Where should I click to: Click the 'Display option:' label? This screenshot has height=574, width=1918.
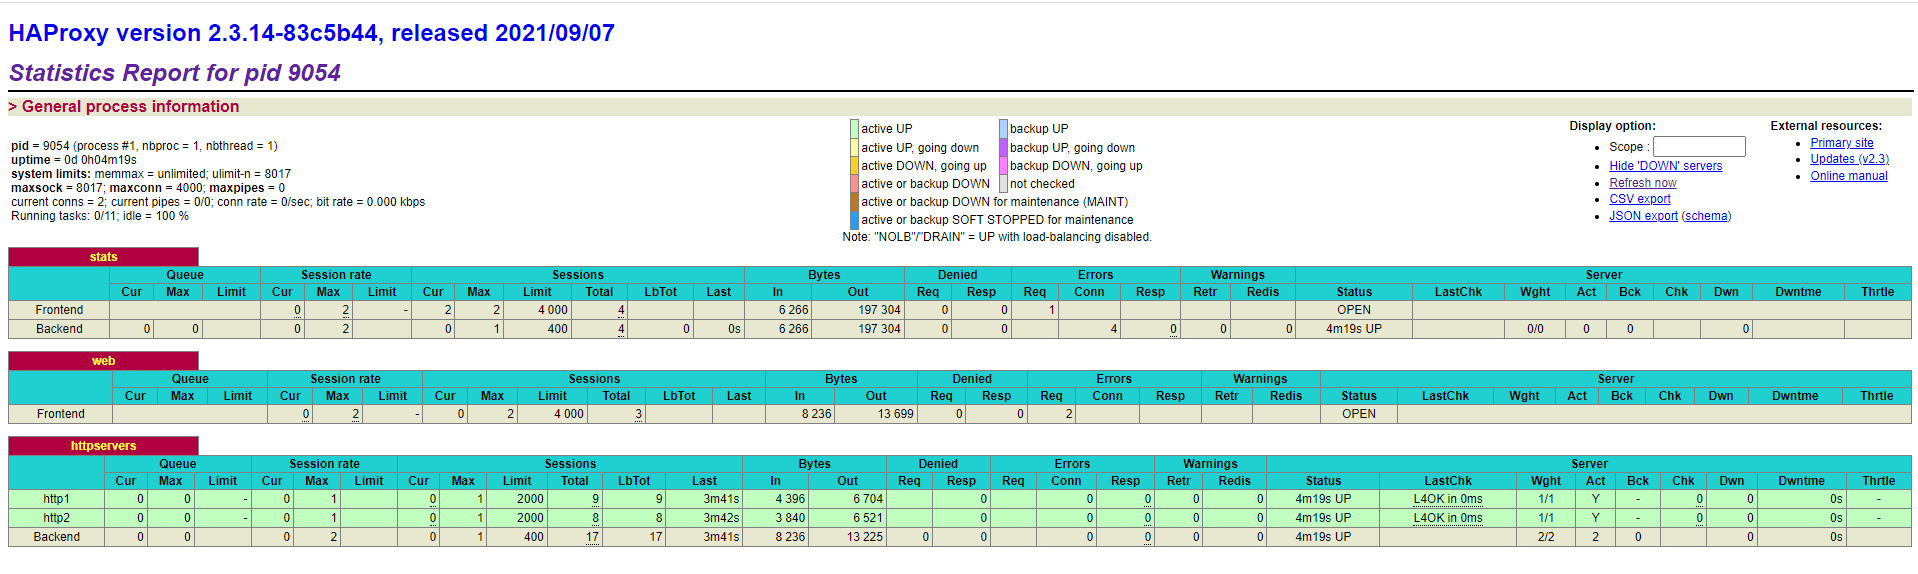(x=1612, y=126)
